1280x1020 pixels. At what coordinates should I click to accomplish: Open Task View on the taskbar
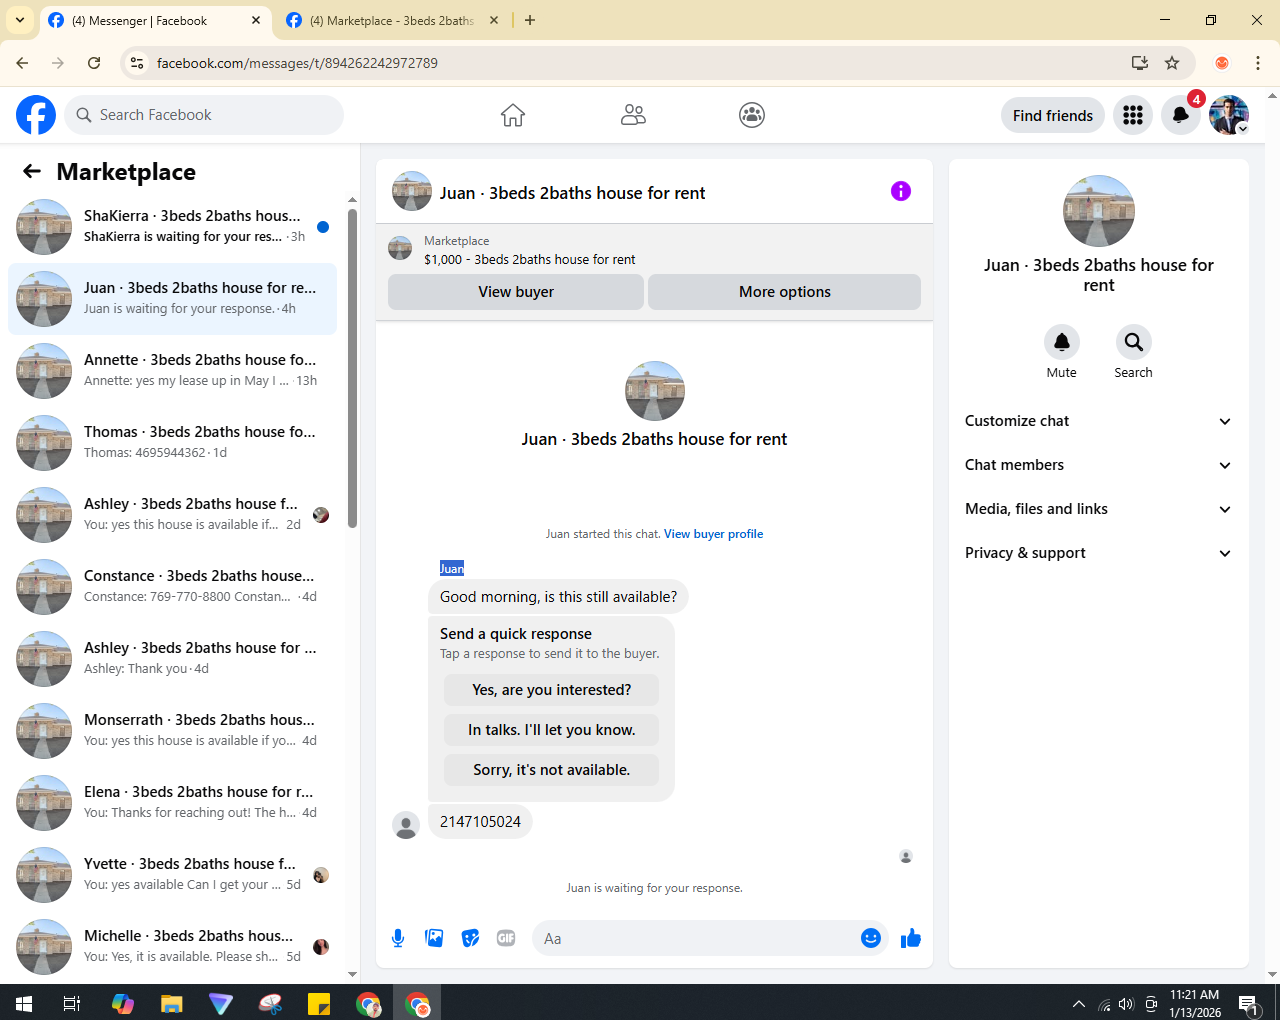[x=72, y=1003]
